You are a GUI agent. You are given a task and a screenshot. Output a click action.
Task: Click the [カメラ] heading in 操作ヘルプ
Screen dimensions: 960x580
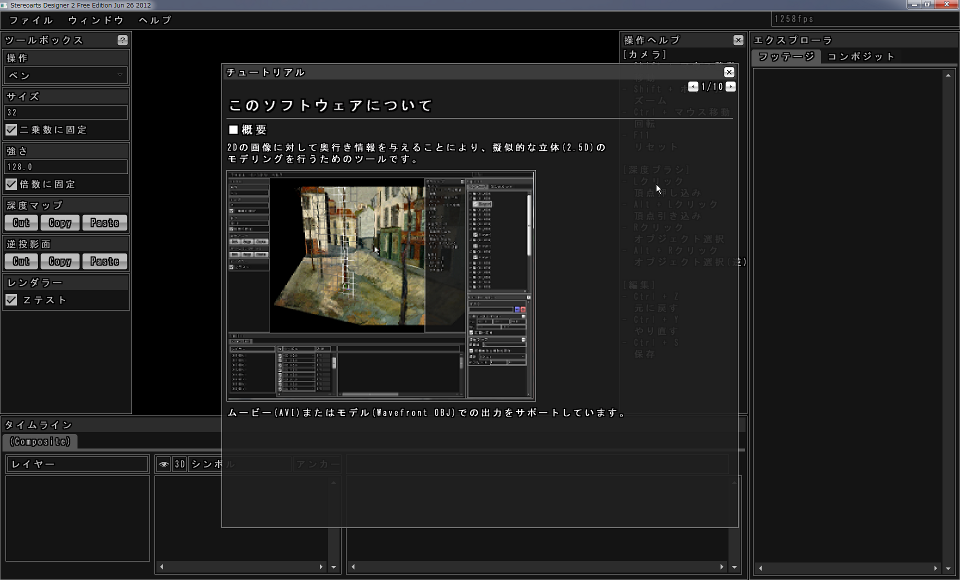click(x=645, y=55)
